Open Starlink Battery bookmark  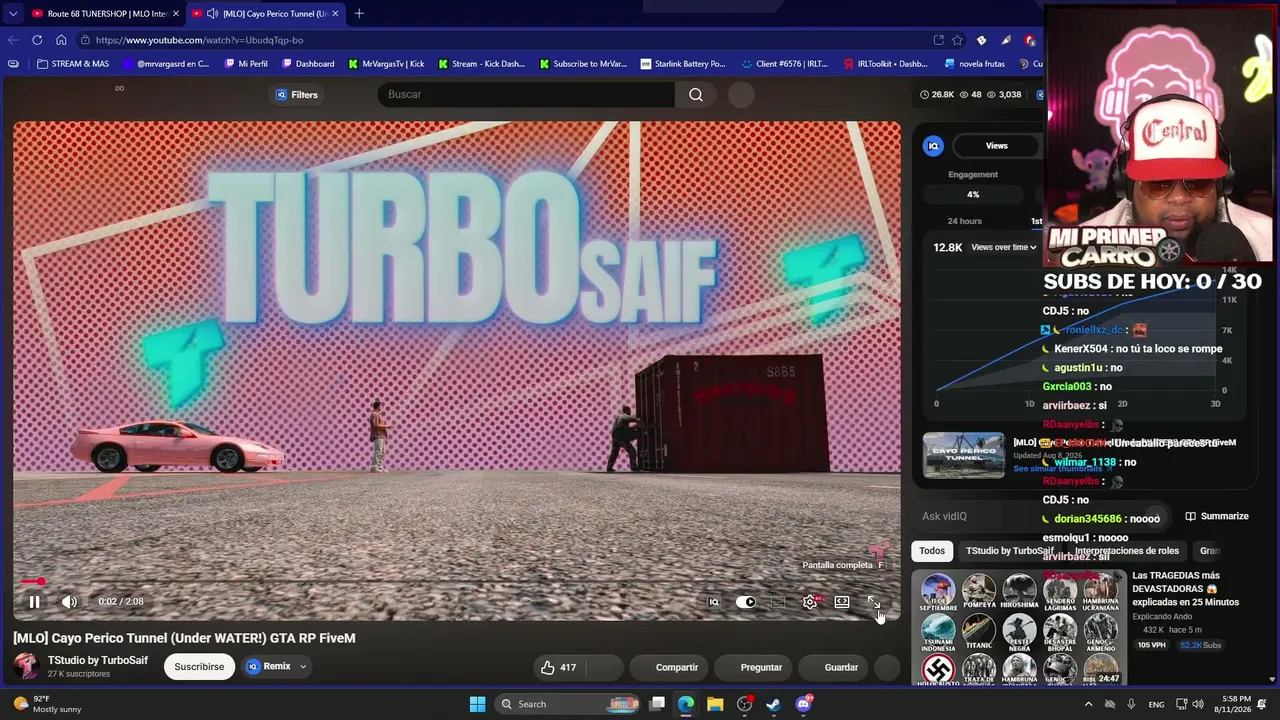tap(683, 64)
